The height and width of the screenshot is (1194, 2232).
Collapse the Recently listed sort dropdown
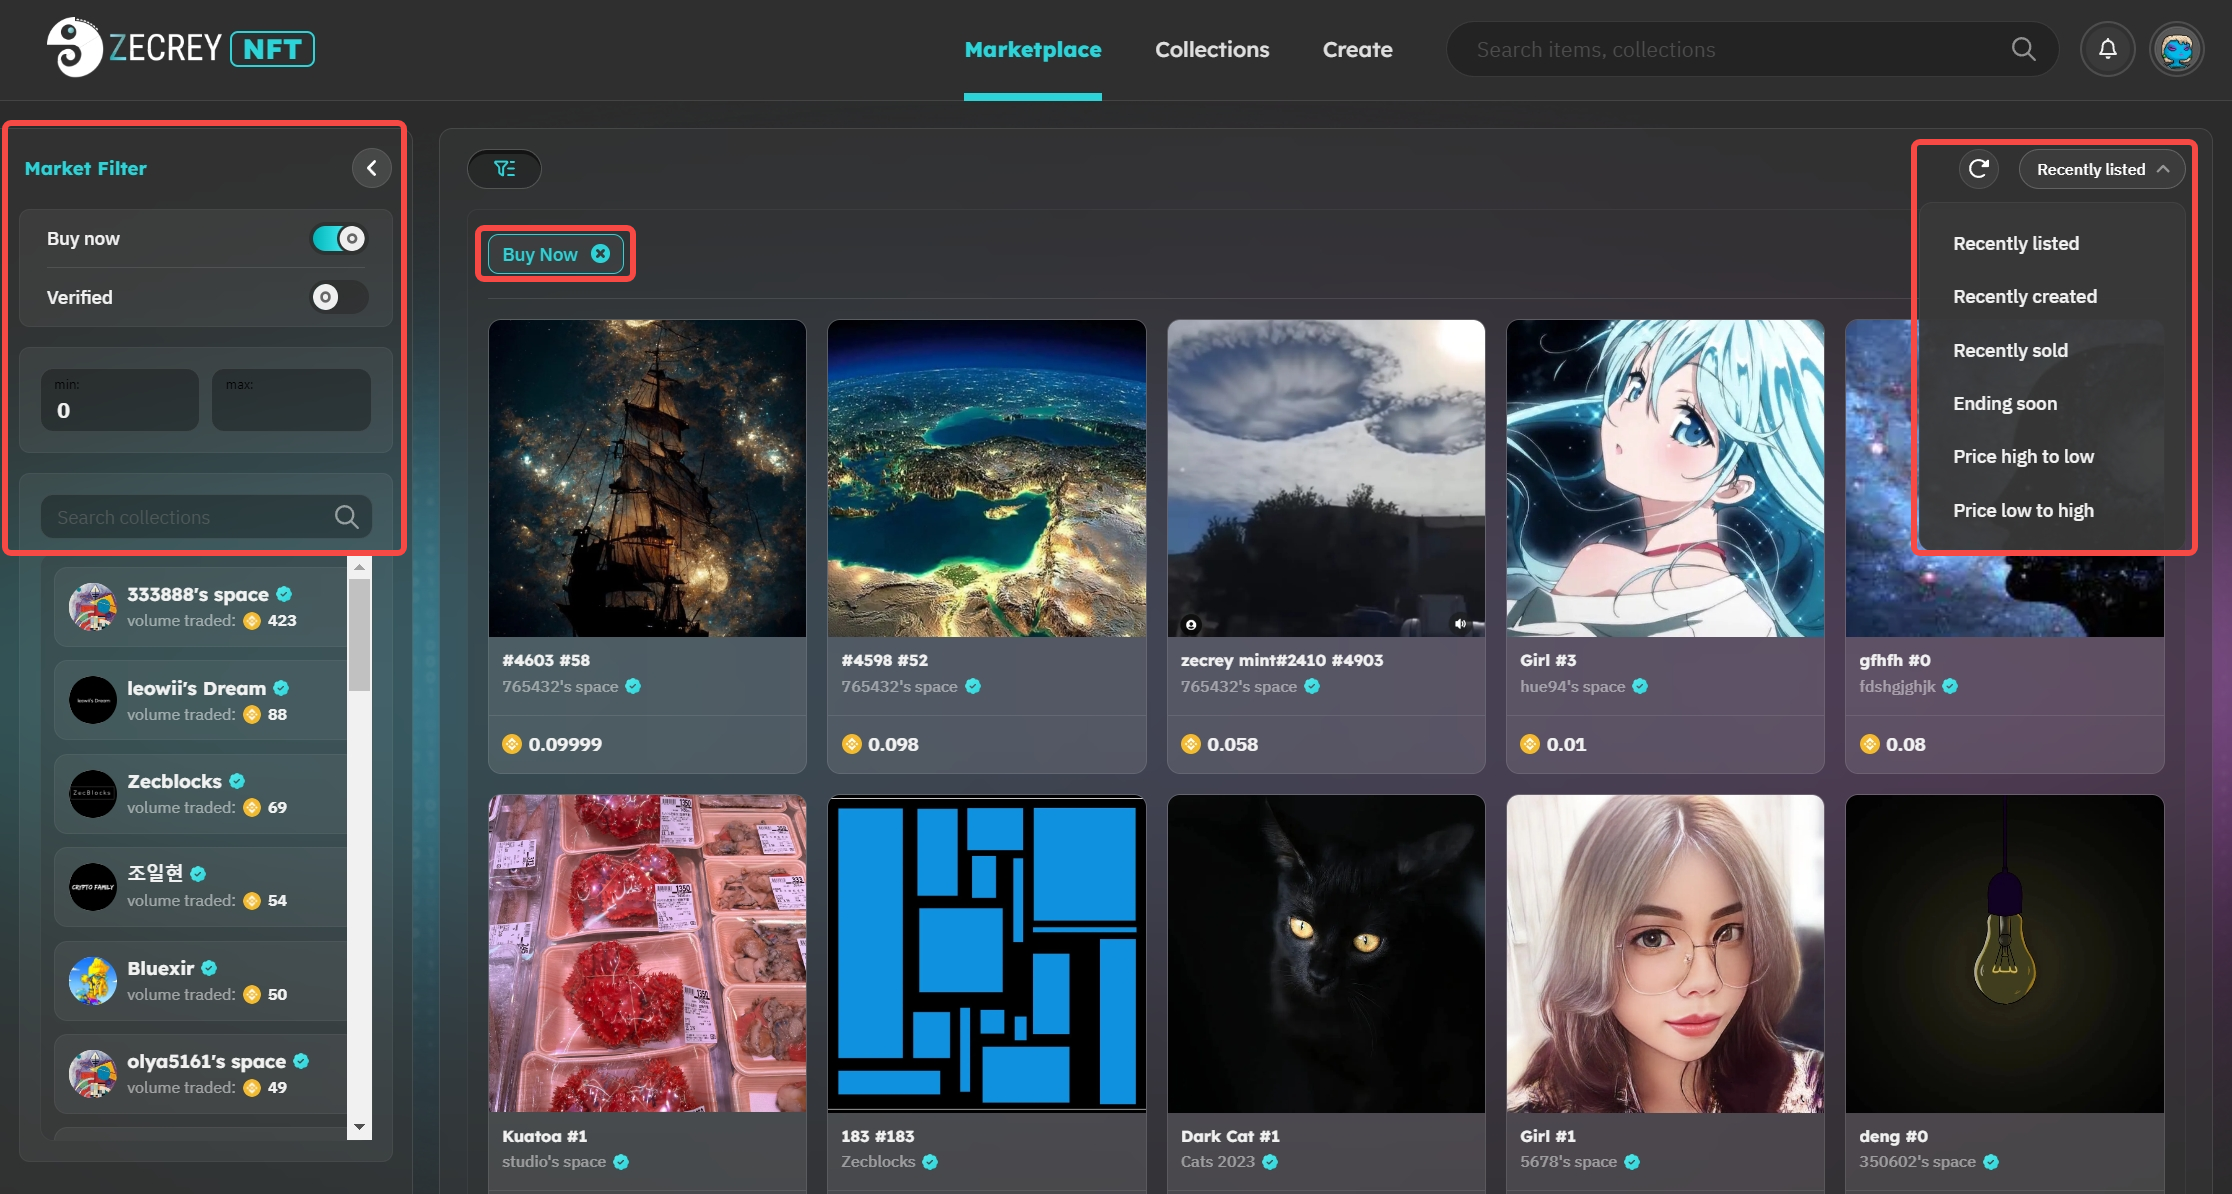[x=2101, y=169]
